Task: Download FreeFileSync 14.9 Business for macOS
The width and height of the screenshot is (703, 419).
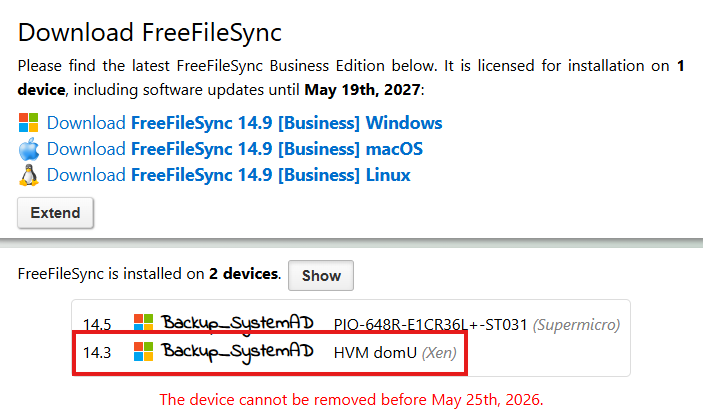Action: point(234,149)
